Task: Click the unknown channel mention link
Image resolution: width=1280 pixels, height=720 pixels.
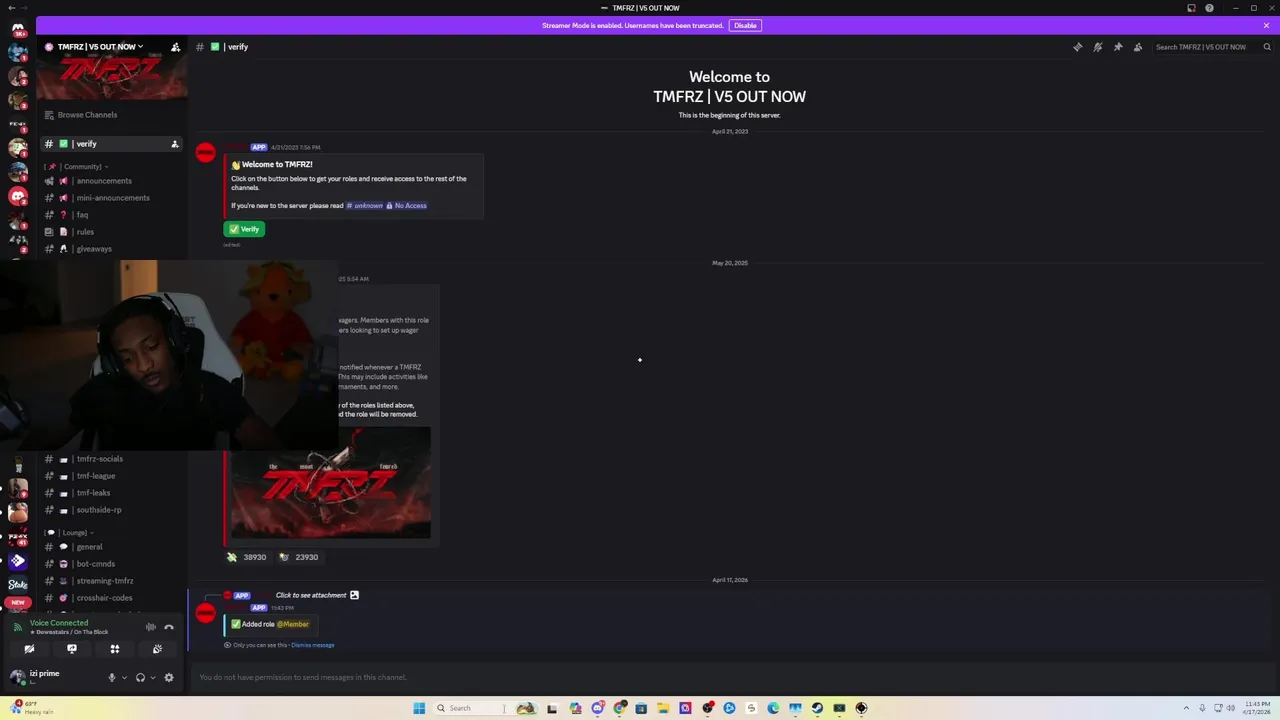Action: 364,206
